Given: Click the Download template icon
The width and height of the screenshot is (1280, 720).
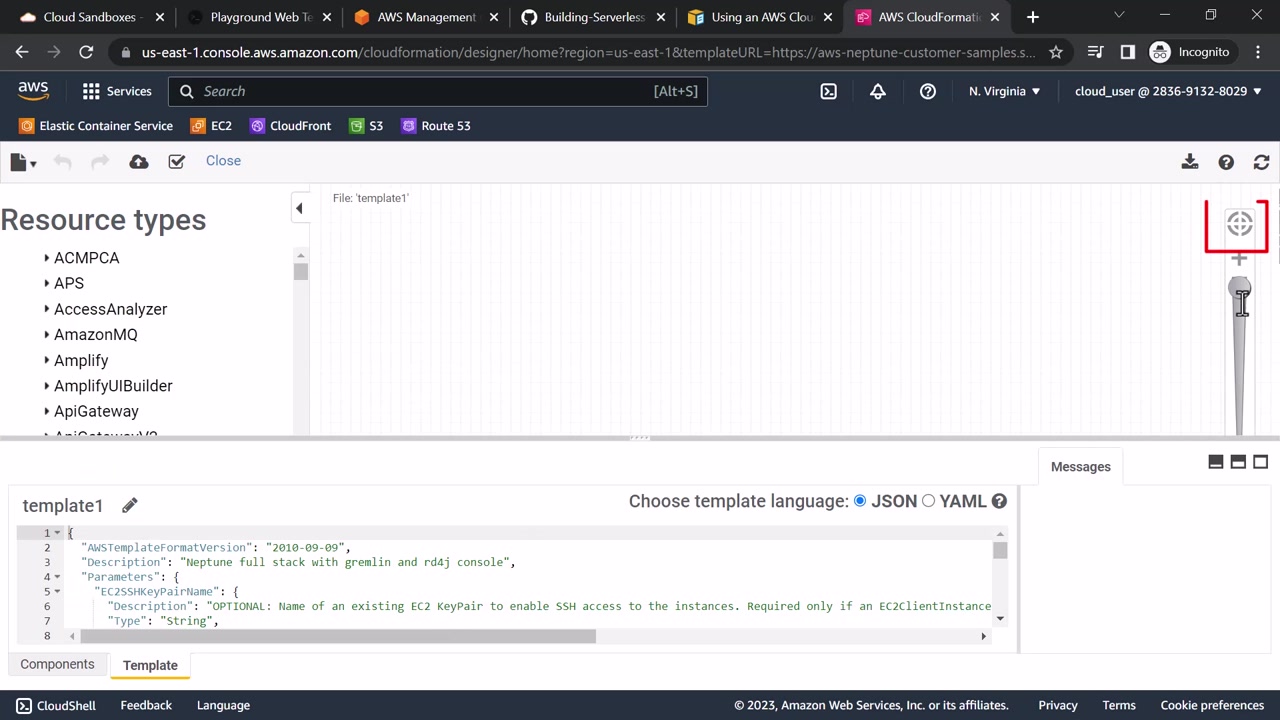Looking at the screenshot, I should [x=1189, y=161].
